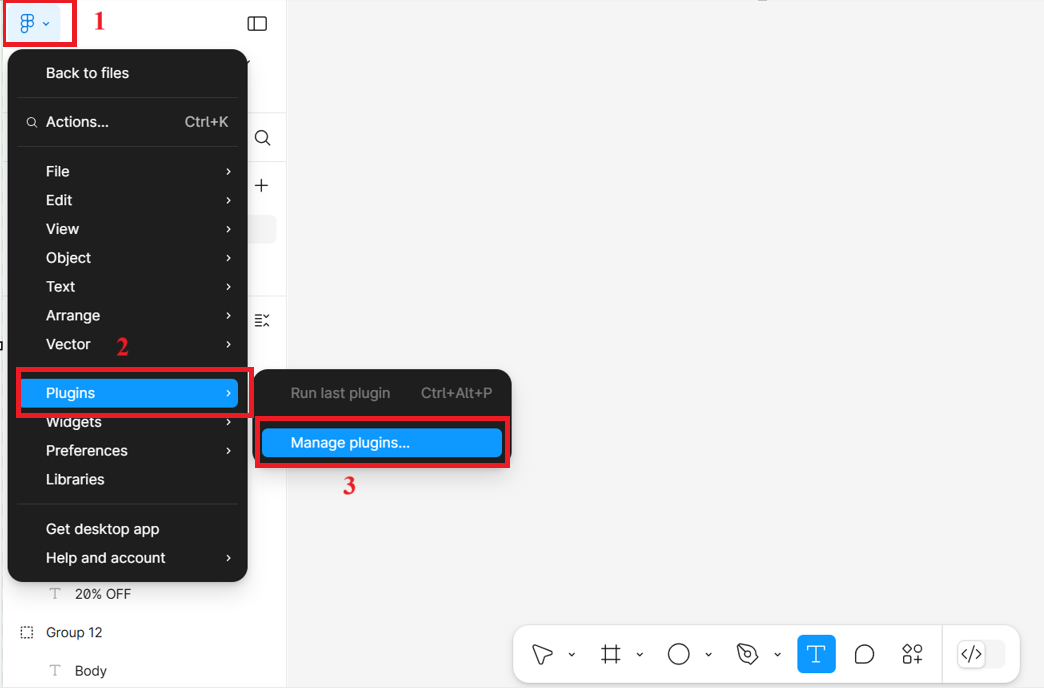Click Back to files
This screenshot has width=1044, height=688.
point(87,73)
